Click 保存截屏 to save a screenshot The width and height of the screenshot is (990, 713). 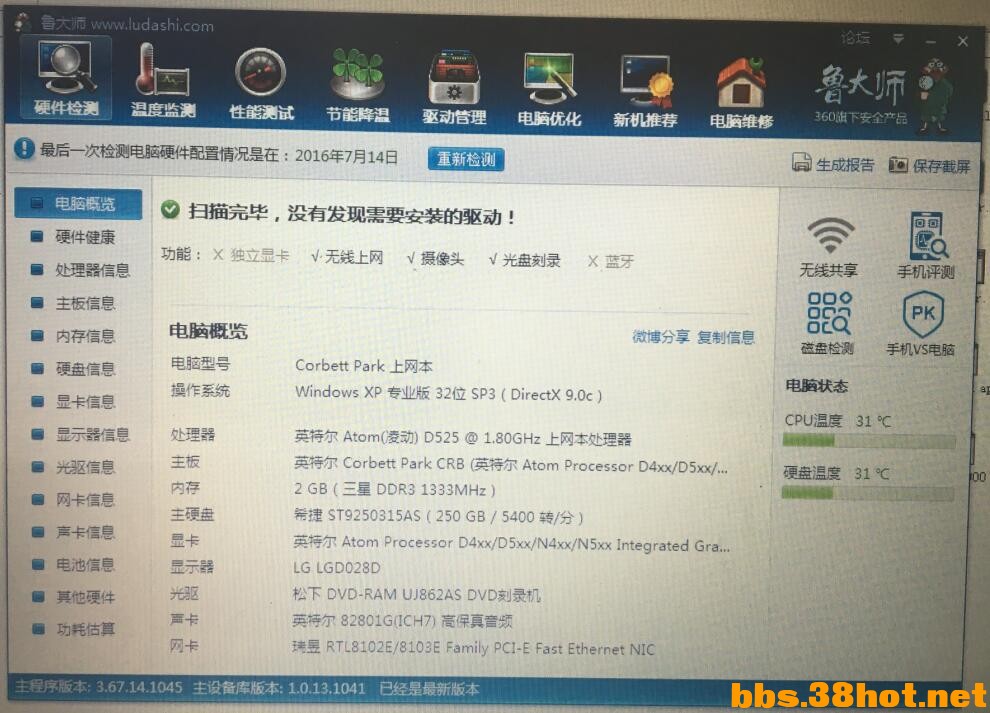(930, 165)
